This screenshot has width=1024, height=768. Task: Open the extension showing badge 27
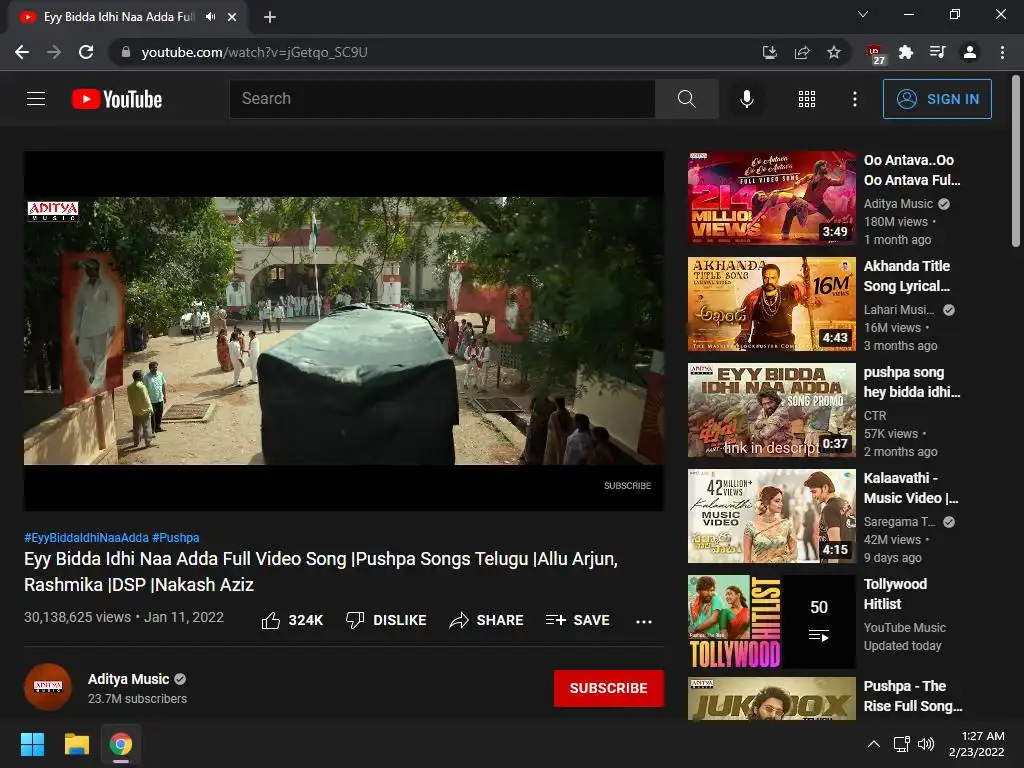point(875,54)
